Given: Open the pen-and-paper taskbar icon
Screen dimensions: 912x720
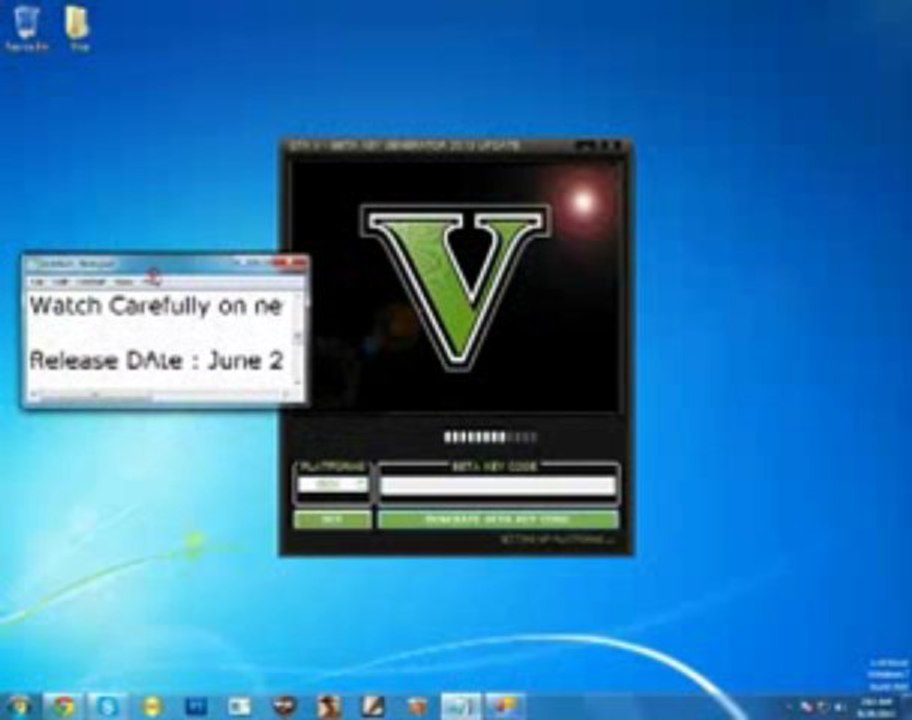Looking at the screenshot, I should 372,707.
